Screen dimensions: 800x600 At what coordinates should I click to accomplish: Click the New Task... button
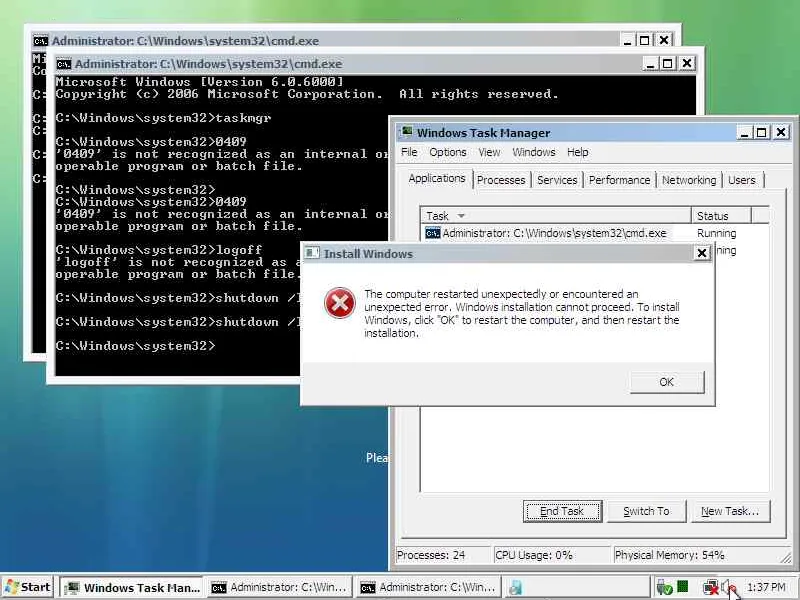pyautogui.click(x=730, y=511)
